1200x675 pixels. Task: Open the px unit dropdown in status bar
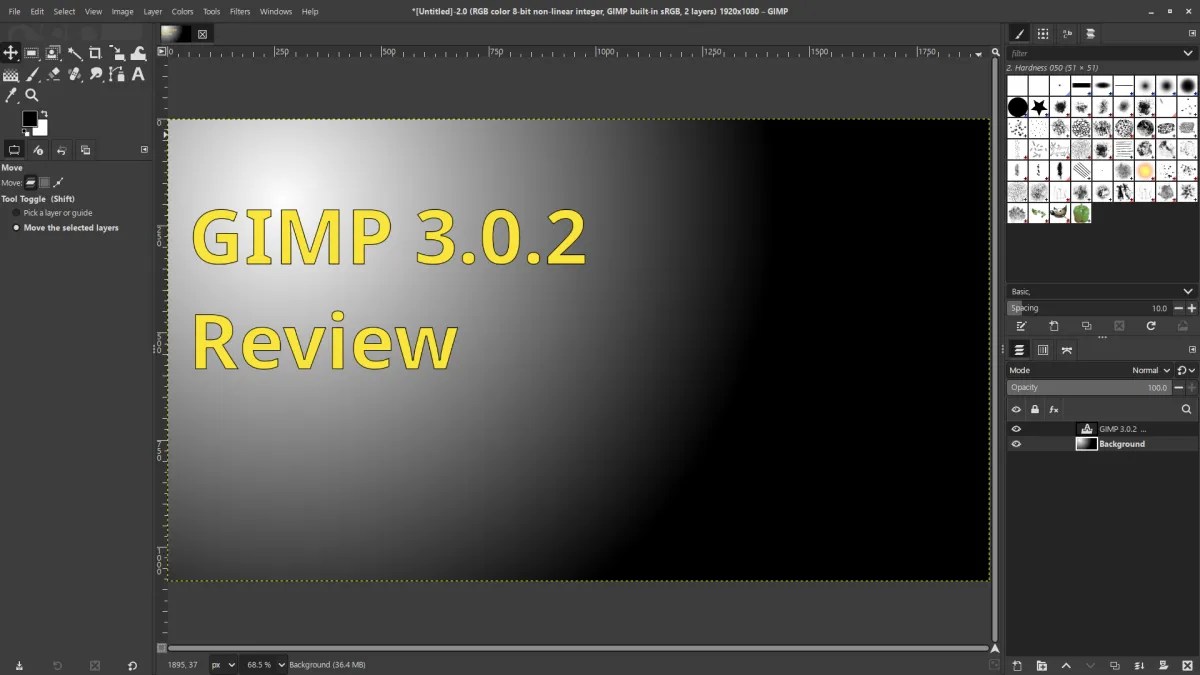pyautogui.click(x=223, y=664)
